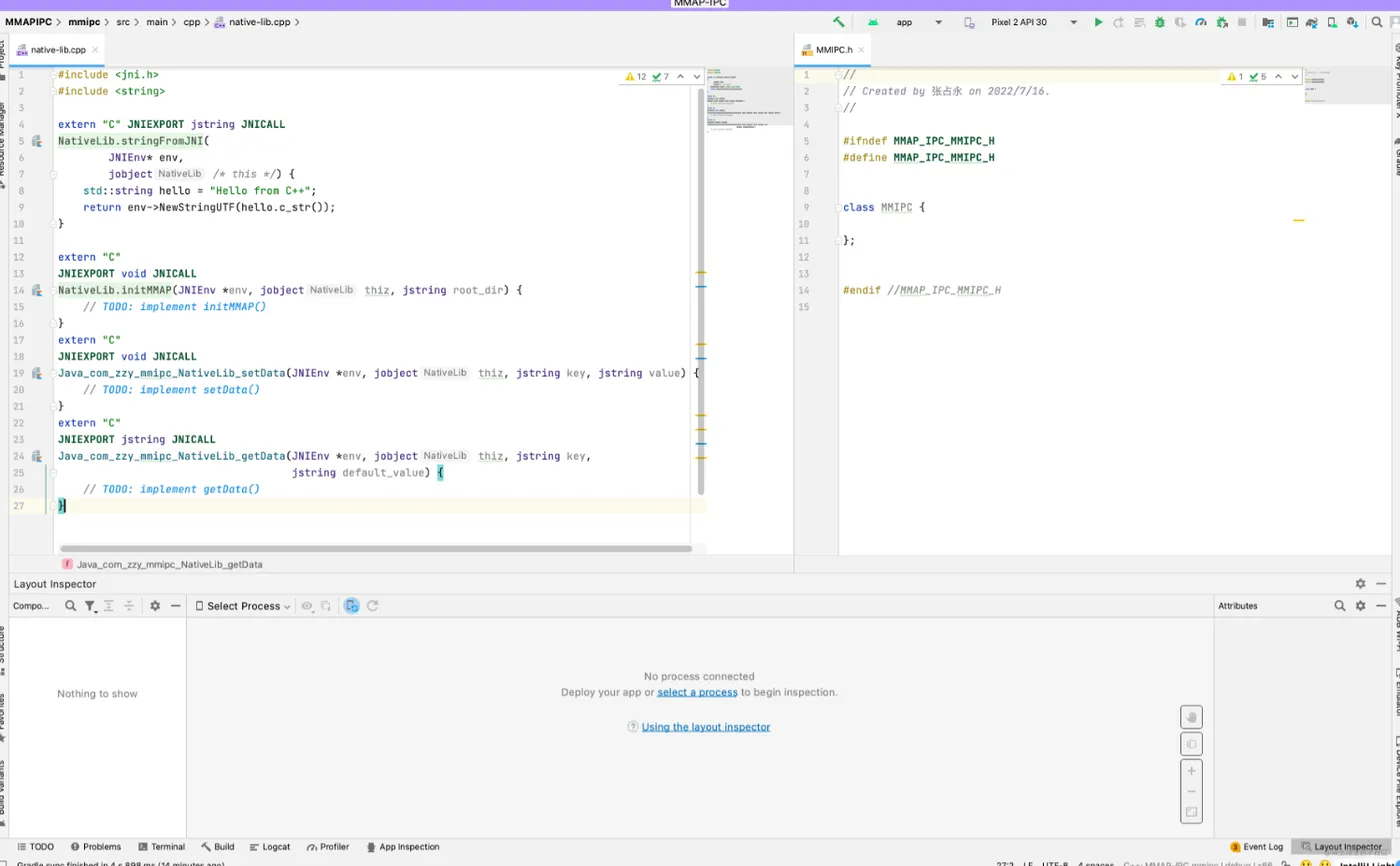Open the TODO tool window
1400x866 pixels.
35,847
